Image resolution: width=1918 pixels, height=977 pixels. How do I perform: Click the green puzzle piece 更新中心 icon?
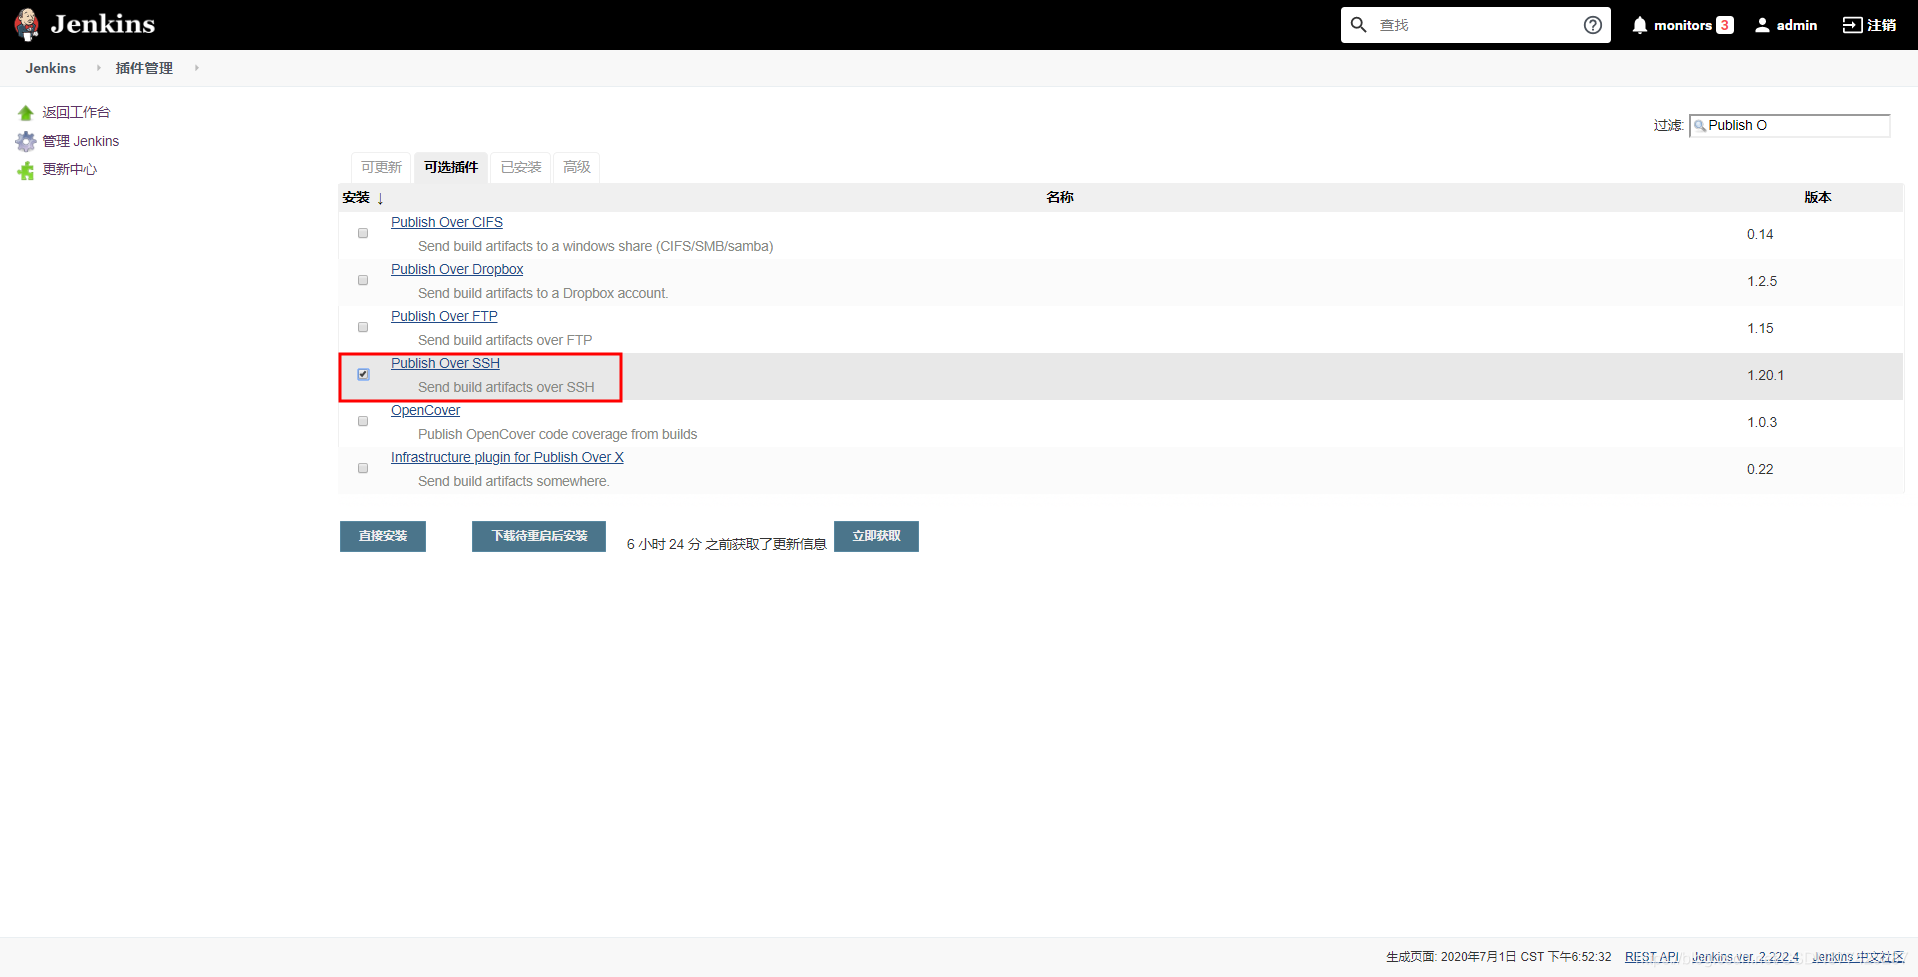(x=26, y=170)
